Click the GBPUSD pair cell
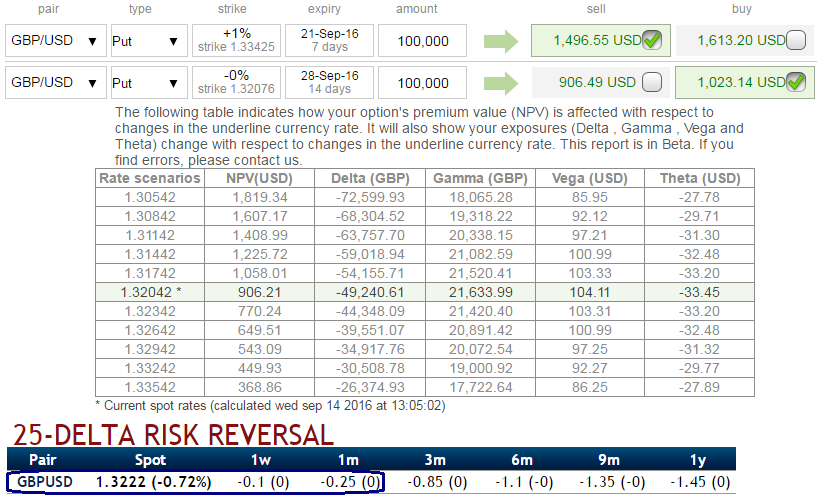817x495 pixels. click(x=45, y=482)
